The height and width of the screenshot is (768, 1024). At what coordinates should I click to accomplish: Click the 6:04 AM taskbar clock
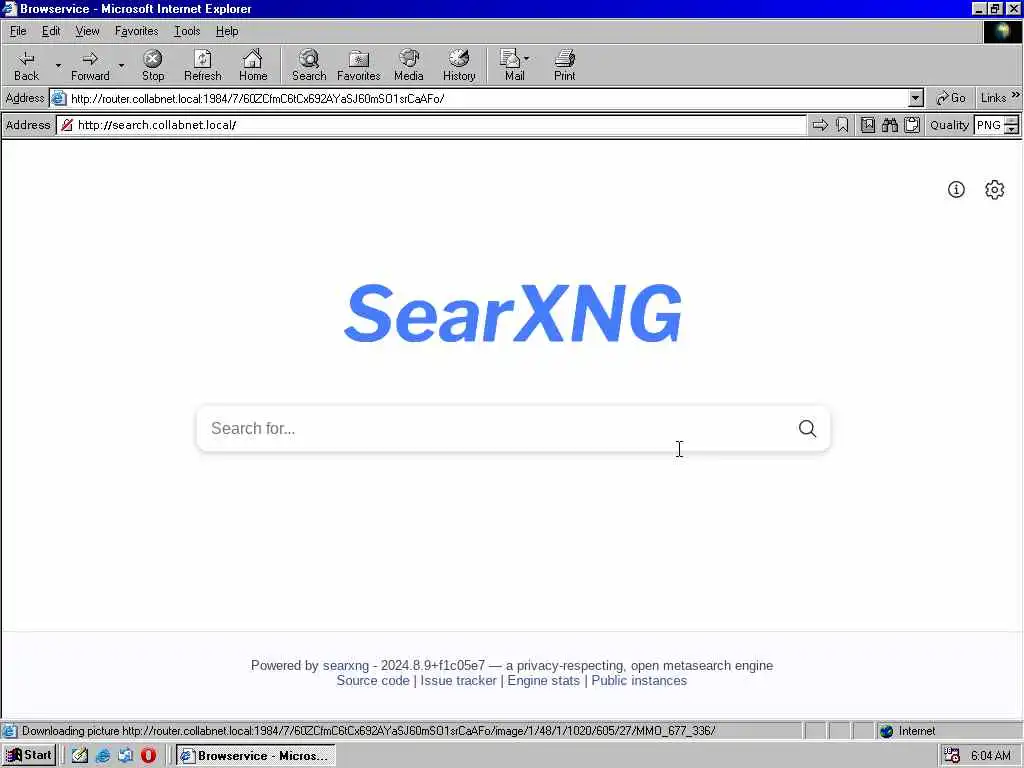coord(991,756)
